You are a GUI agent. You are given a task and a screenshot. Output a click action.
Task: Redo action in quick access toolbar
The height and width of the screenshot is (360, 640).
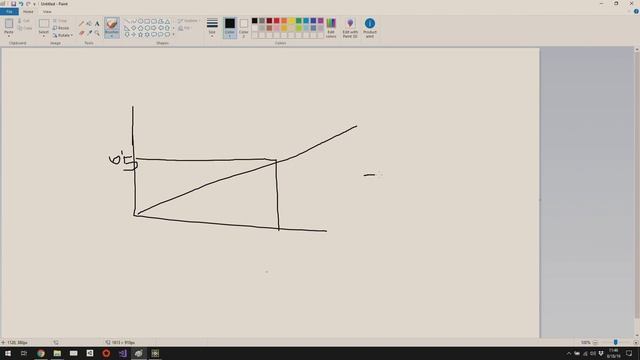[x=28, y=4]
